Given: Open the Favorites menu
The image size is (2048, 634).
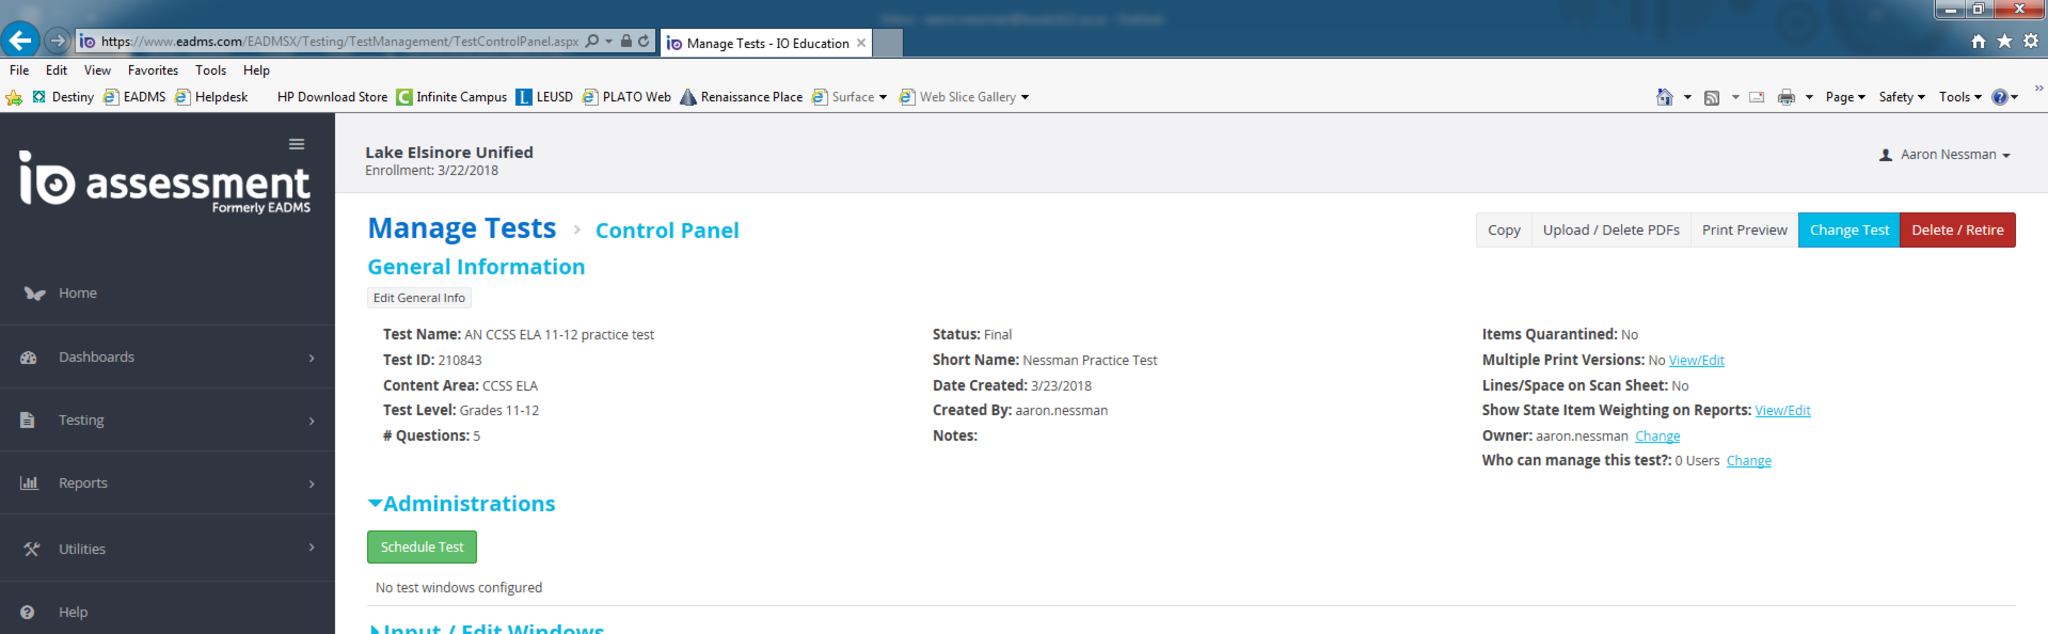Looking at the screenshot, I should click(152, 70).
